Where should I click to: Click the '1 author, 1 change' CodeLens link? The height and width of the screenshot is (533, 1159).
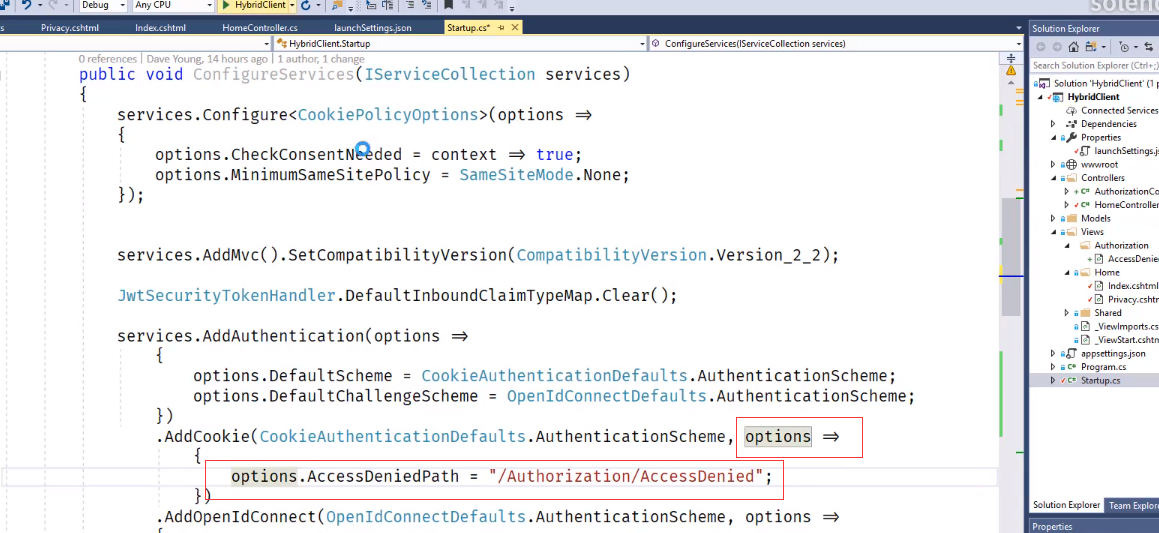pos(321,58)
